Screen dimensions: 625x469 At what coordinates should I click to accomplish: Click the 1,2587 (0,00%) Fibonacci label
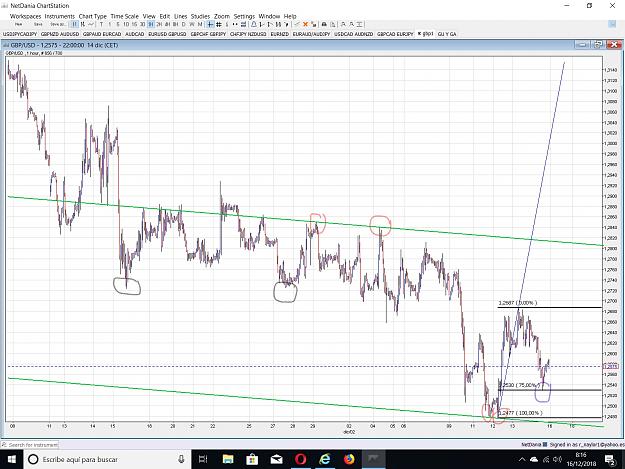click(x=517, y=303)
